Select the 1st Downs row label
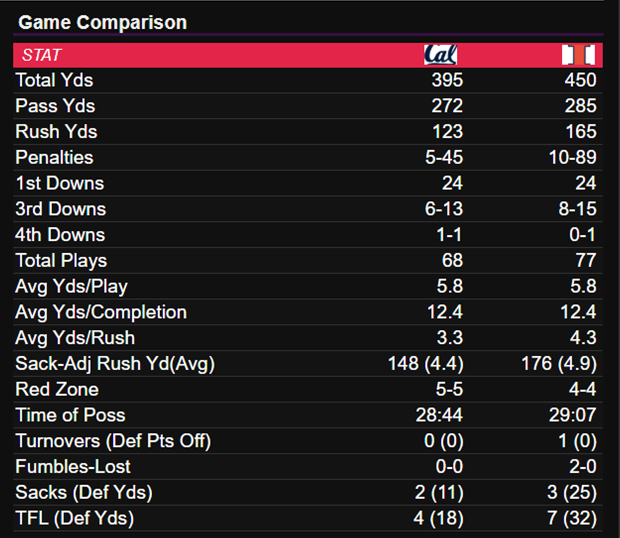This screenshot has width=620, height=538. click(x=59, y=183)
